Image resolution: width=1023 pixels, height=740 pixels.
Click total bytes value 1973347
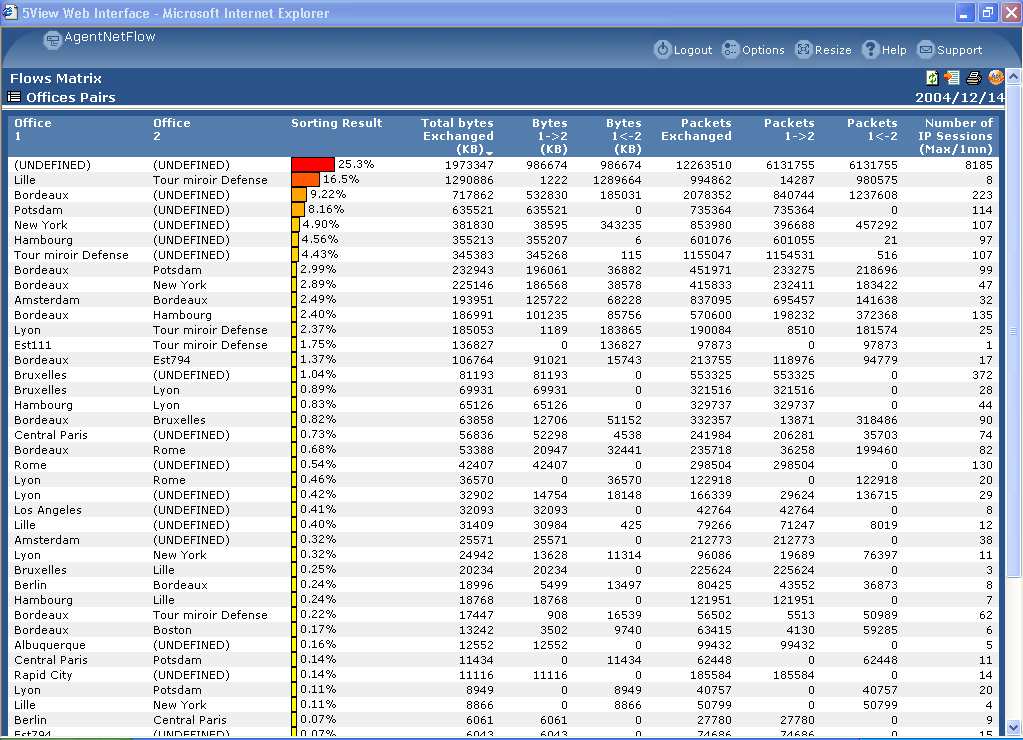469,165
